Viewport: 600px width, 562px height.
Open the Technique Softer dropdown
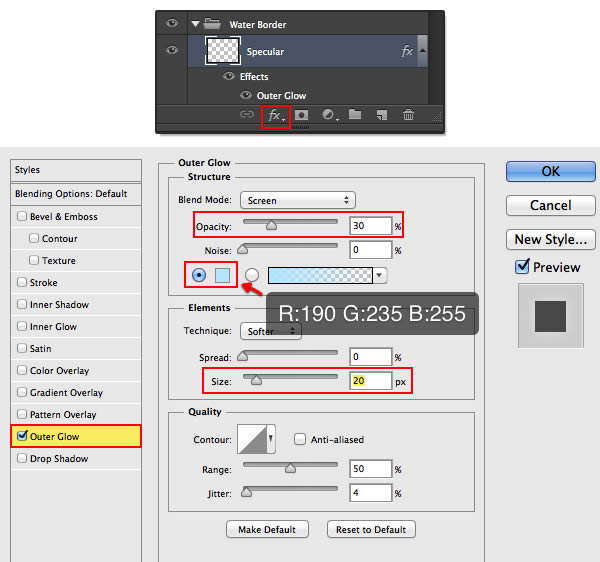click(271, 331)
